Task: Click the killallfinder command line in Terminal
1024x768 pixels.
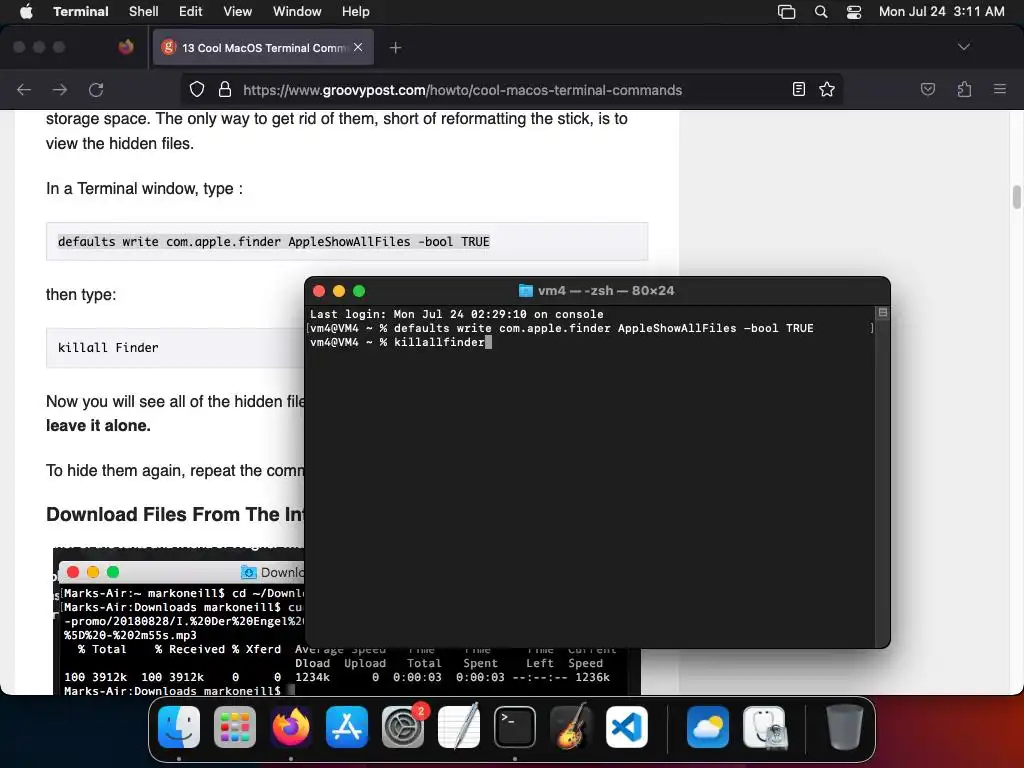Action: [401, 342]
